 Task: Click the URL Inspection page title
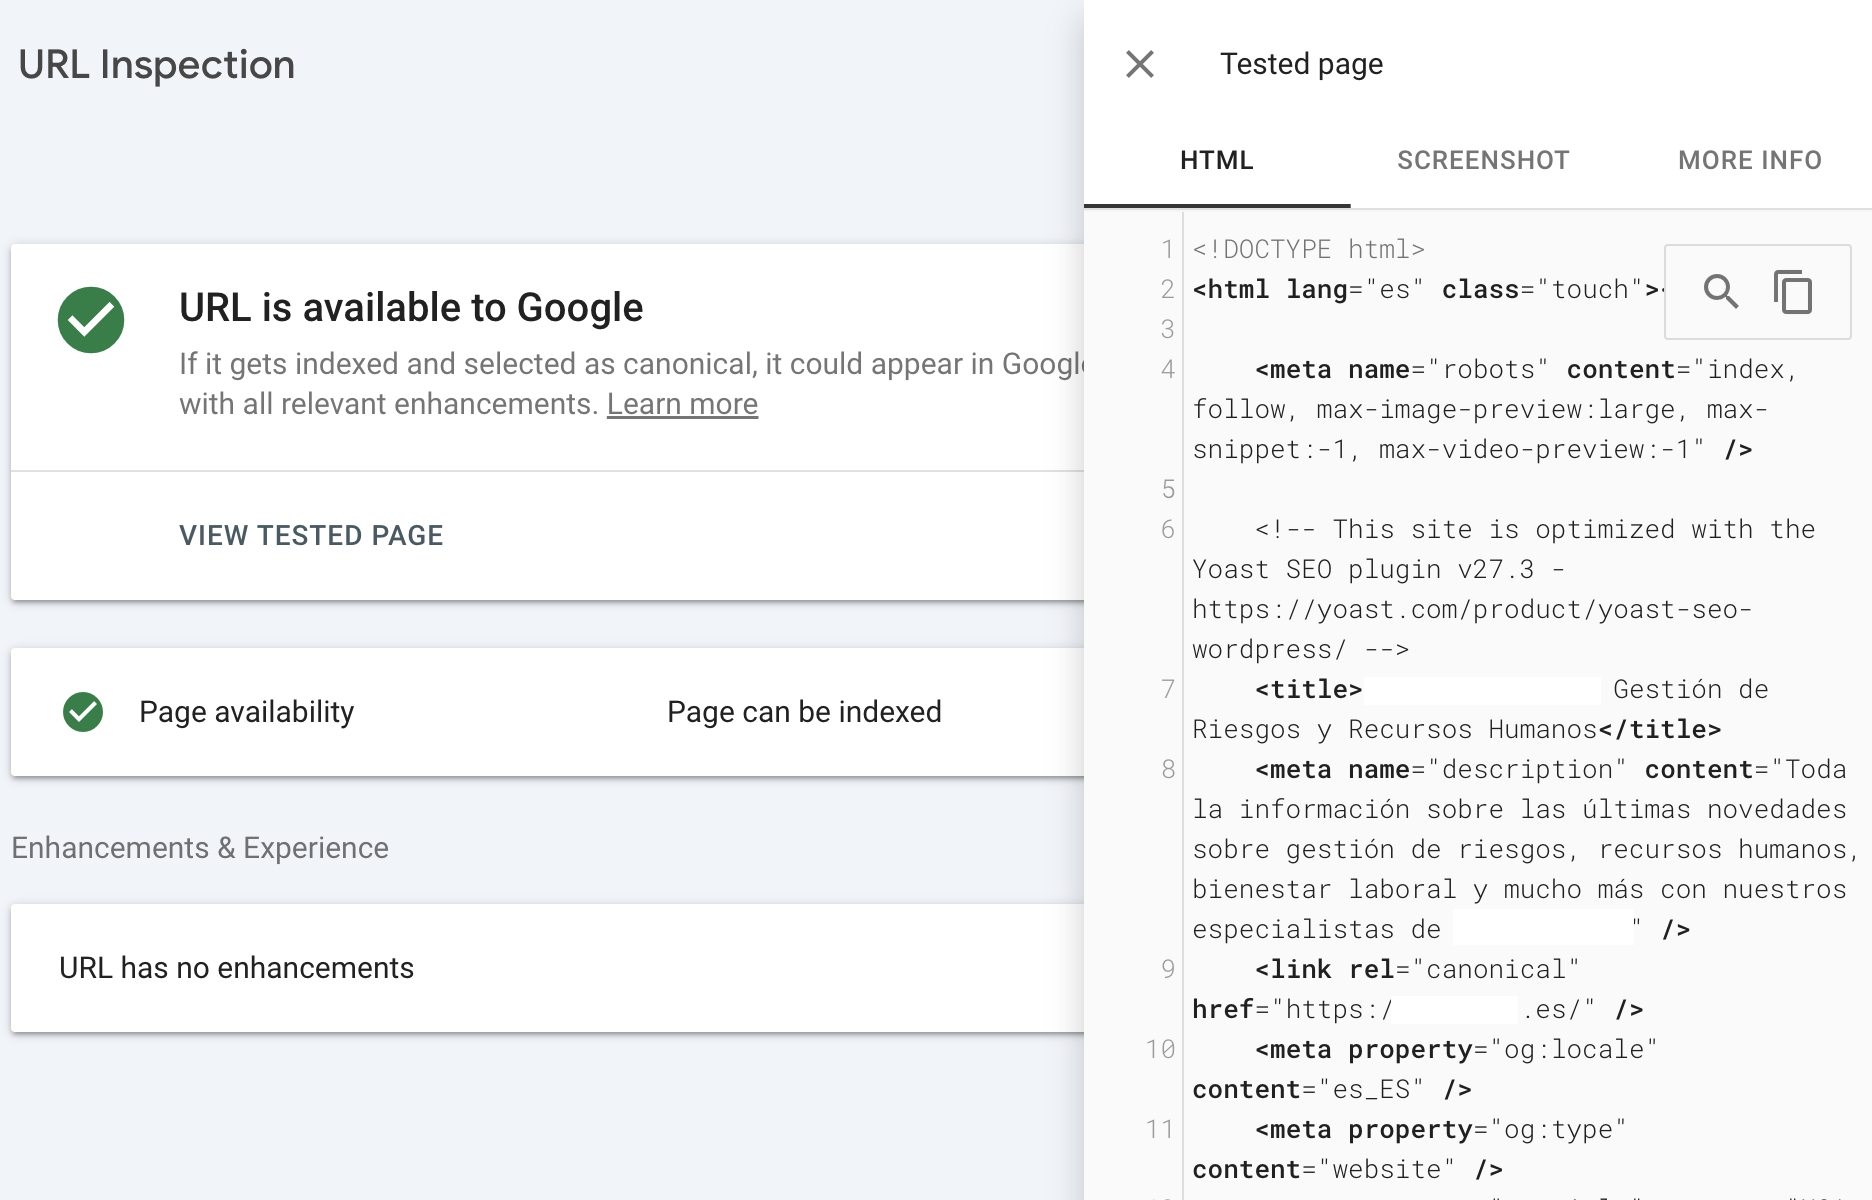[x=156, y=64]
